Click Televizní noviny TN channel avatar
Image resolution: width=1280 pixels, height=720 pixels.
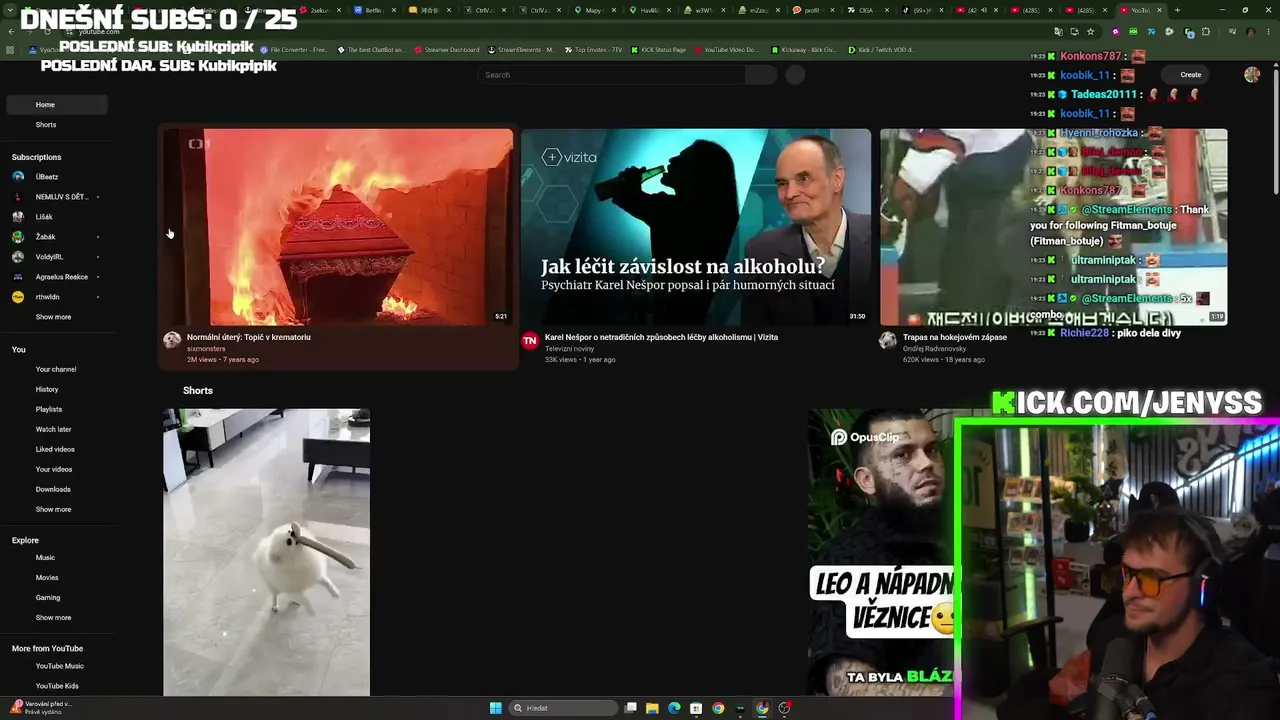(530, 340)
